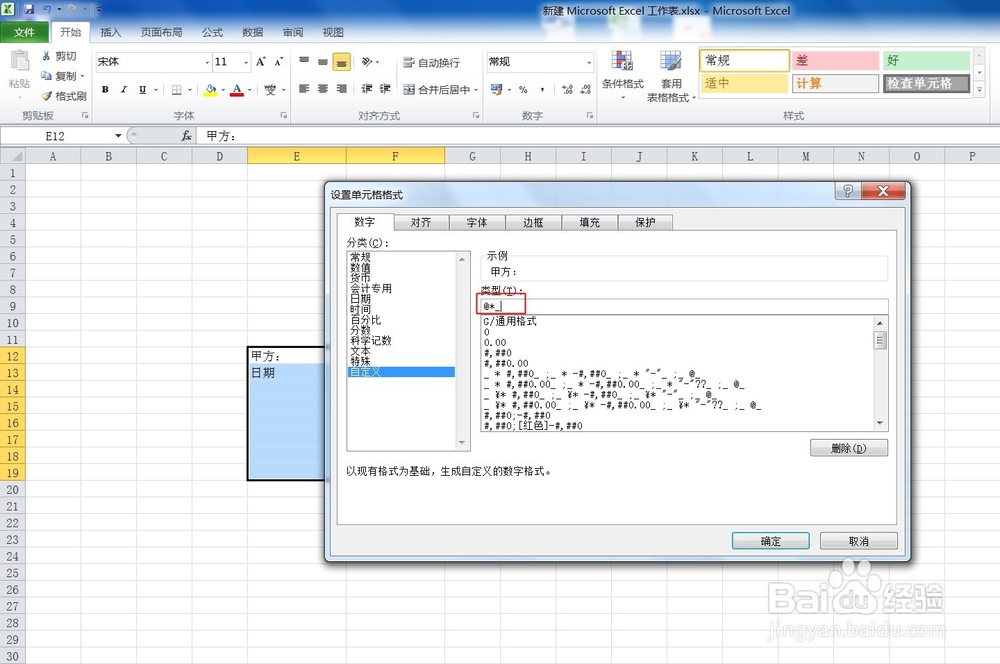Decrease font size with small A icon
1000x664 pixels.
pos(279,62)
